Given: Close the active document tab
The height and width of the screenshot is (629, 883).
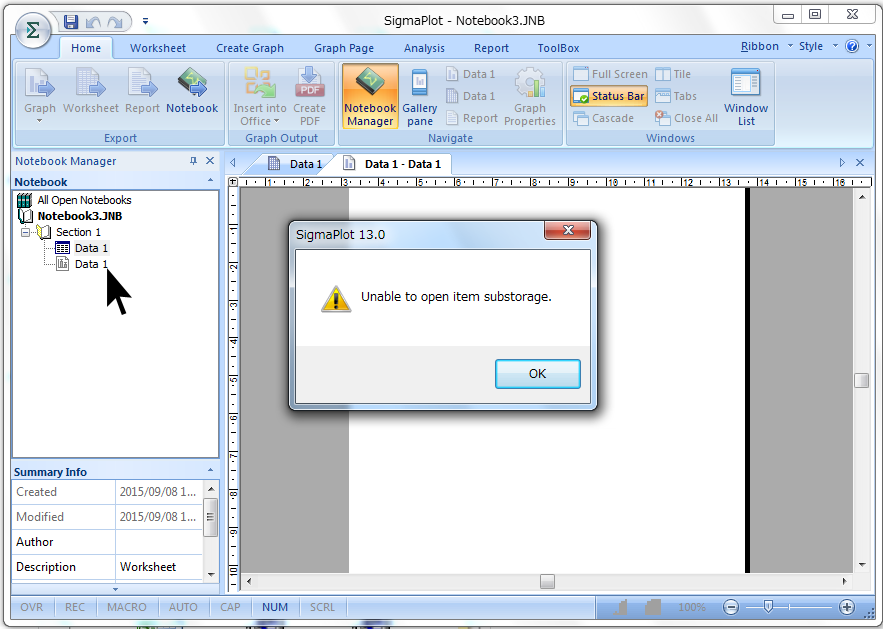Looking at the screenshot, I should pyautogui.click(x=860, y=163).
